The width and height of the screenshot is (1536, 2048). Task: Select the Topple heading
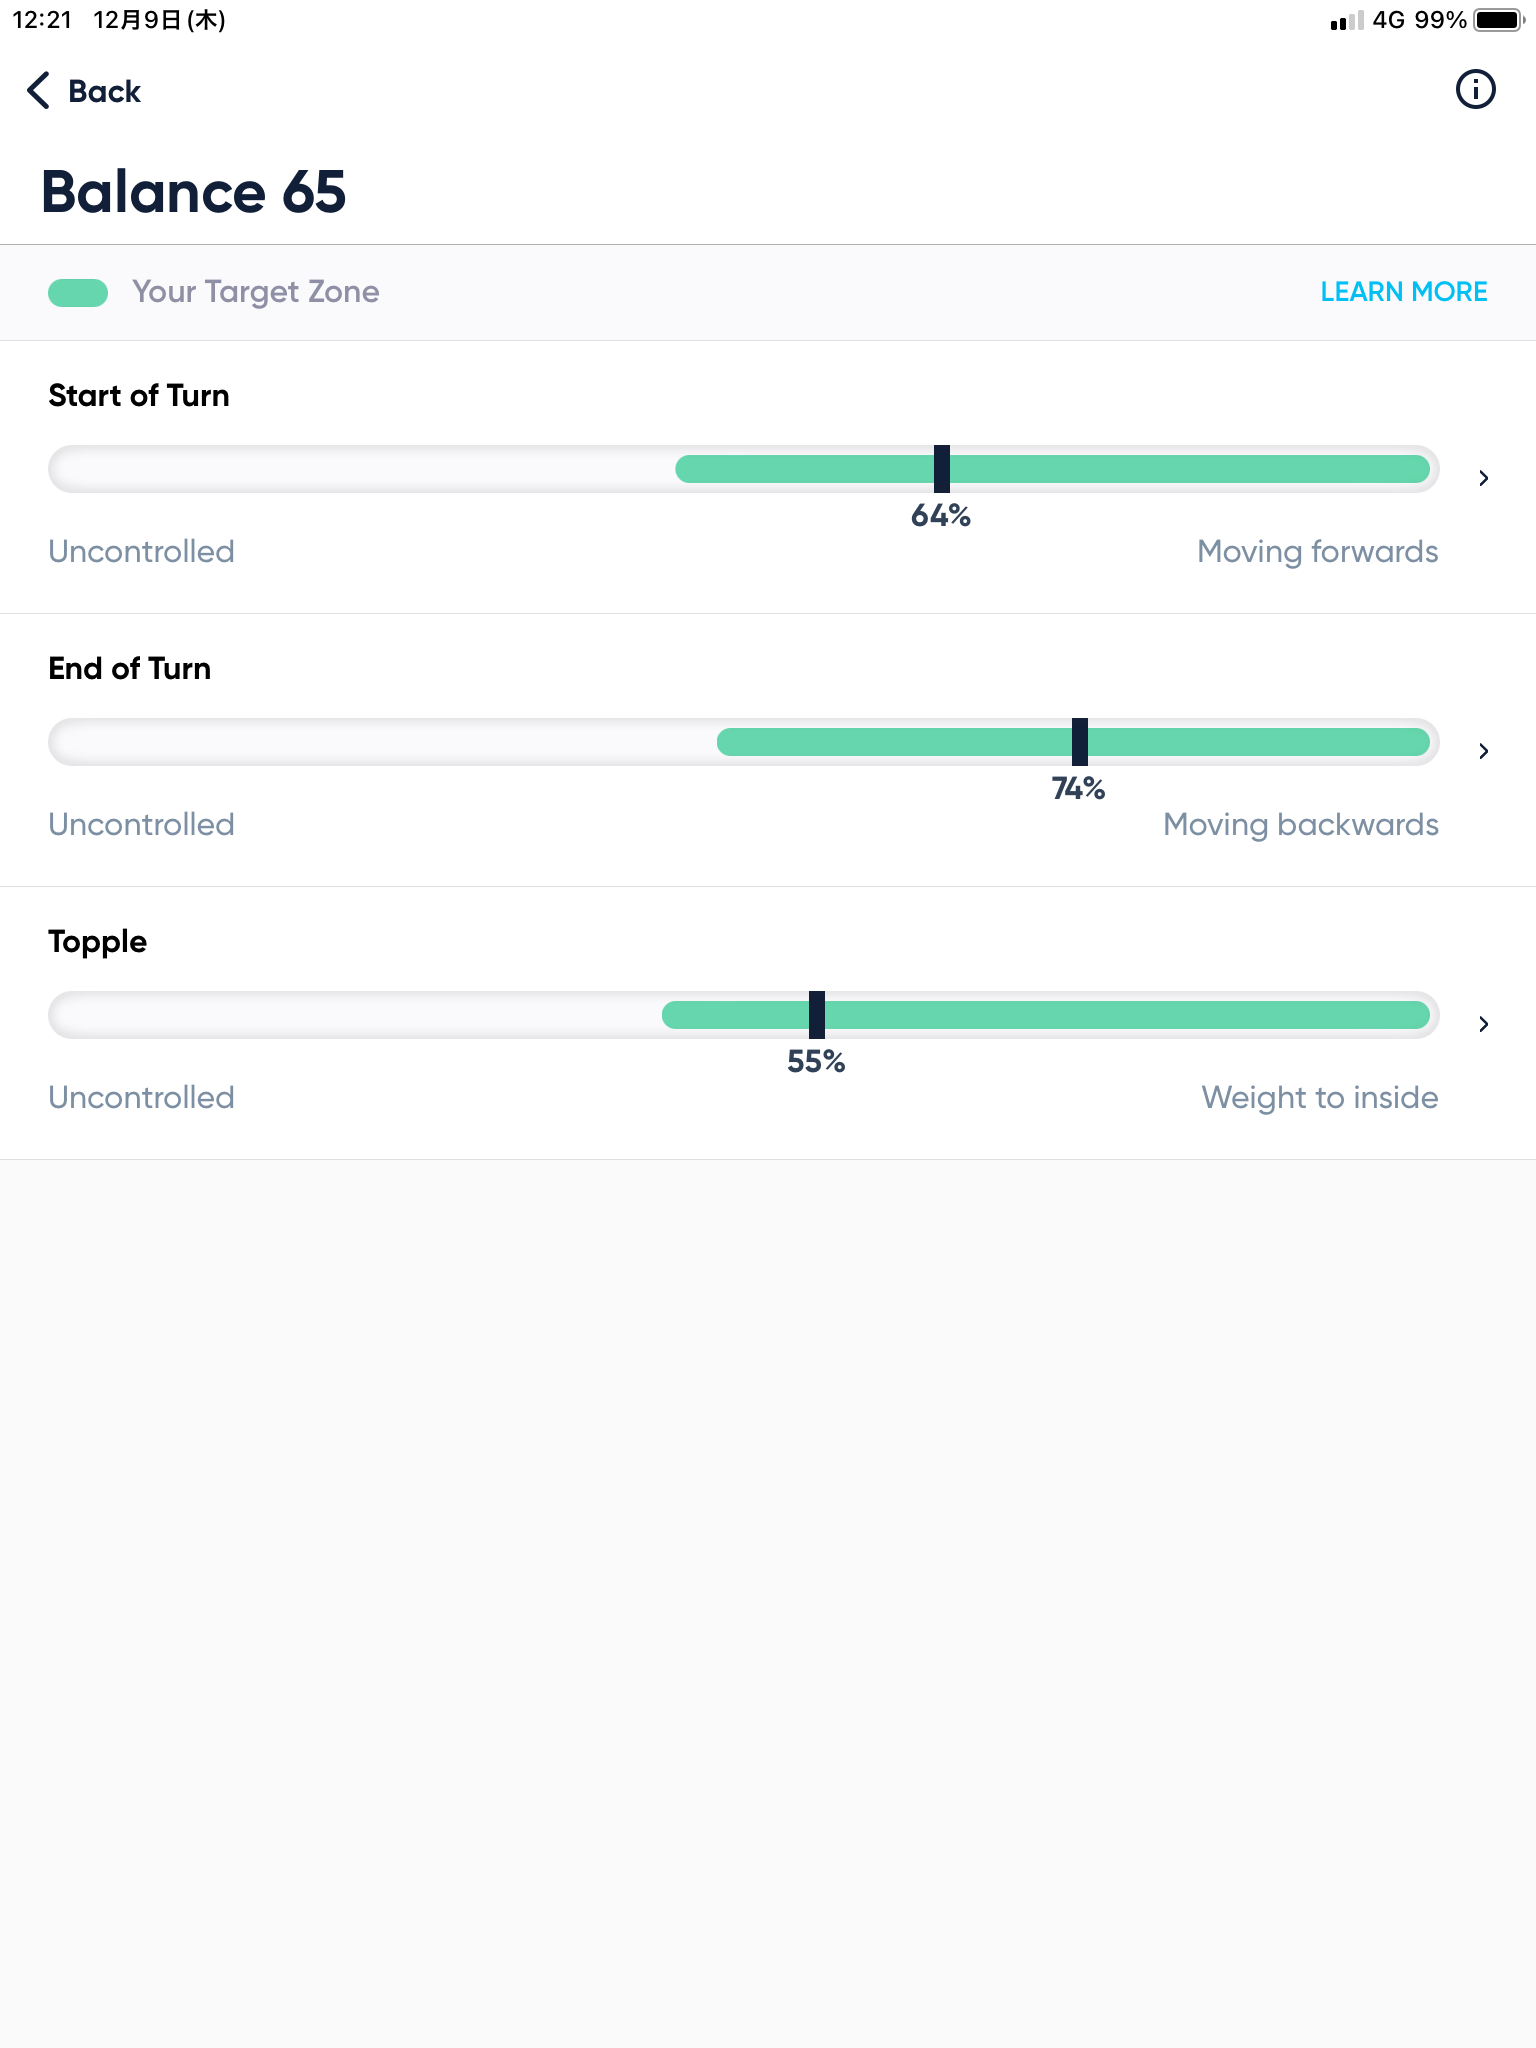pyautogui.click(x=98, y=942)
